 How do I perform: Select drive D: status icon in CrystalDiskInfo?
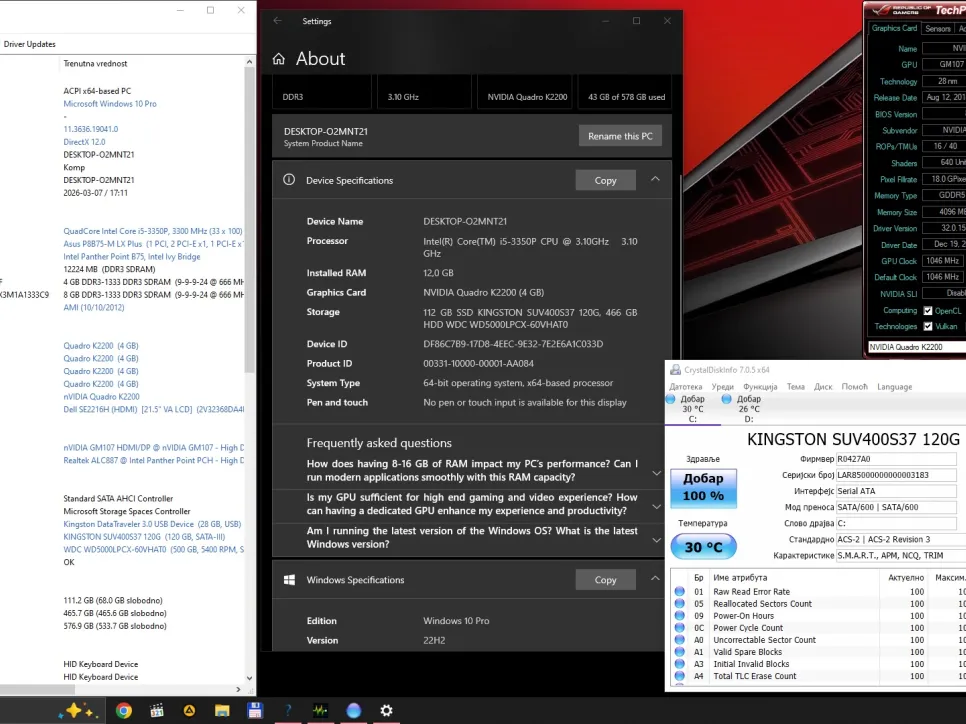(727, 399)
